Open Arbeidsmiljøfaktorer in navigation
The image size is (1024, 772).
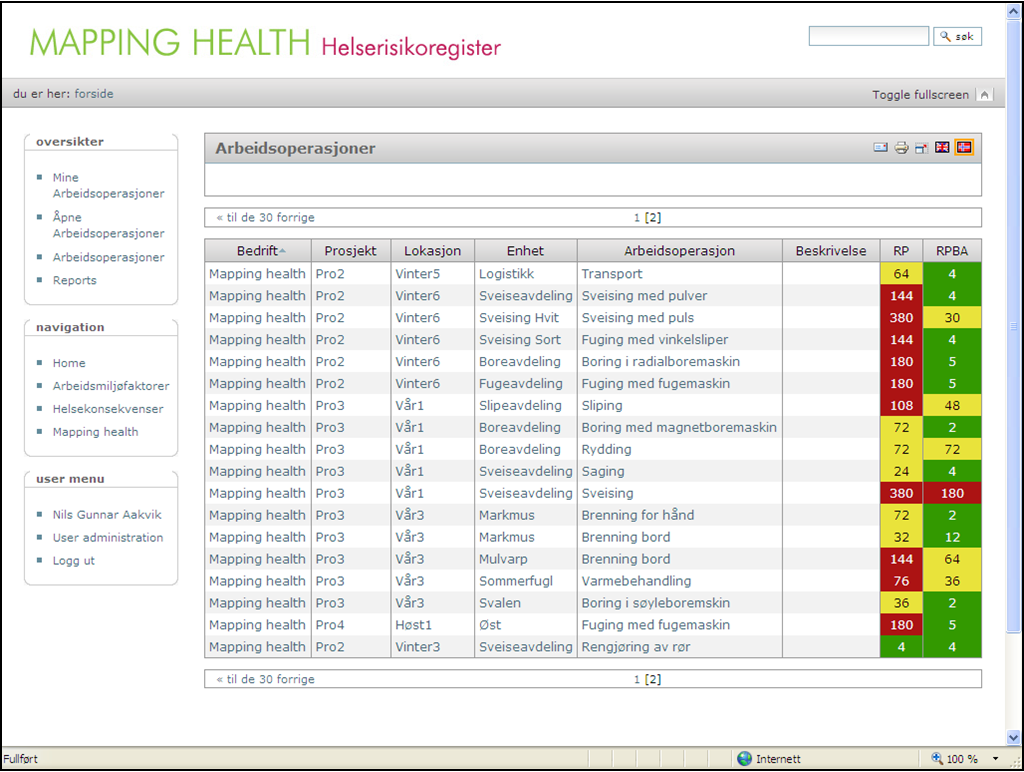point(111,386)
